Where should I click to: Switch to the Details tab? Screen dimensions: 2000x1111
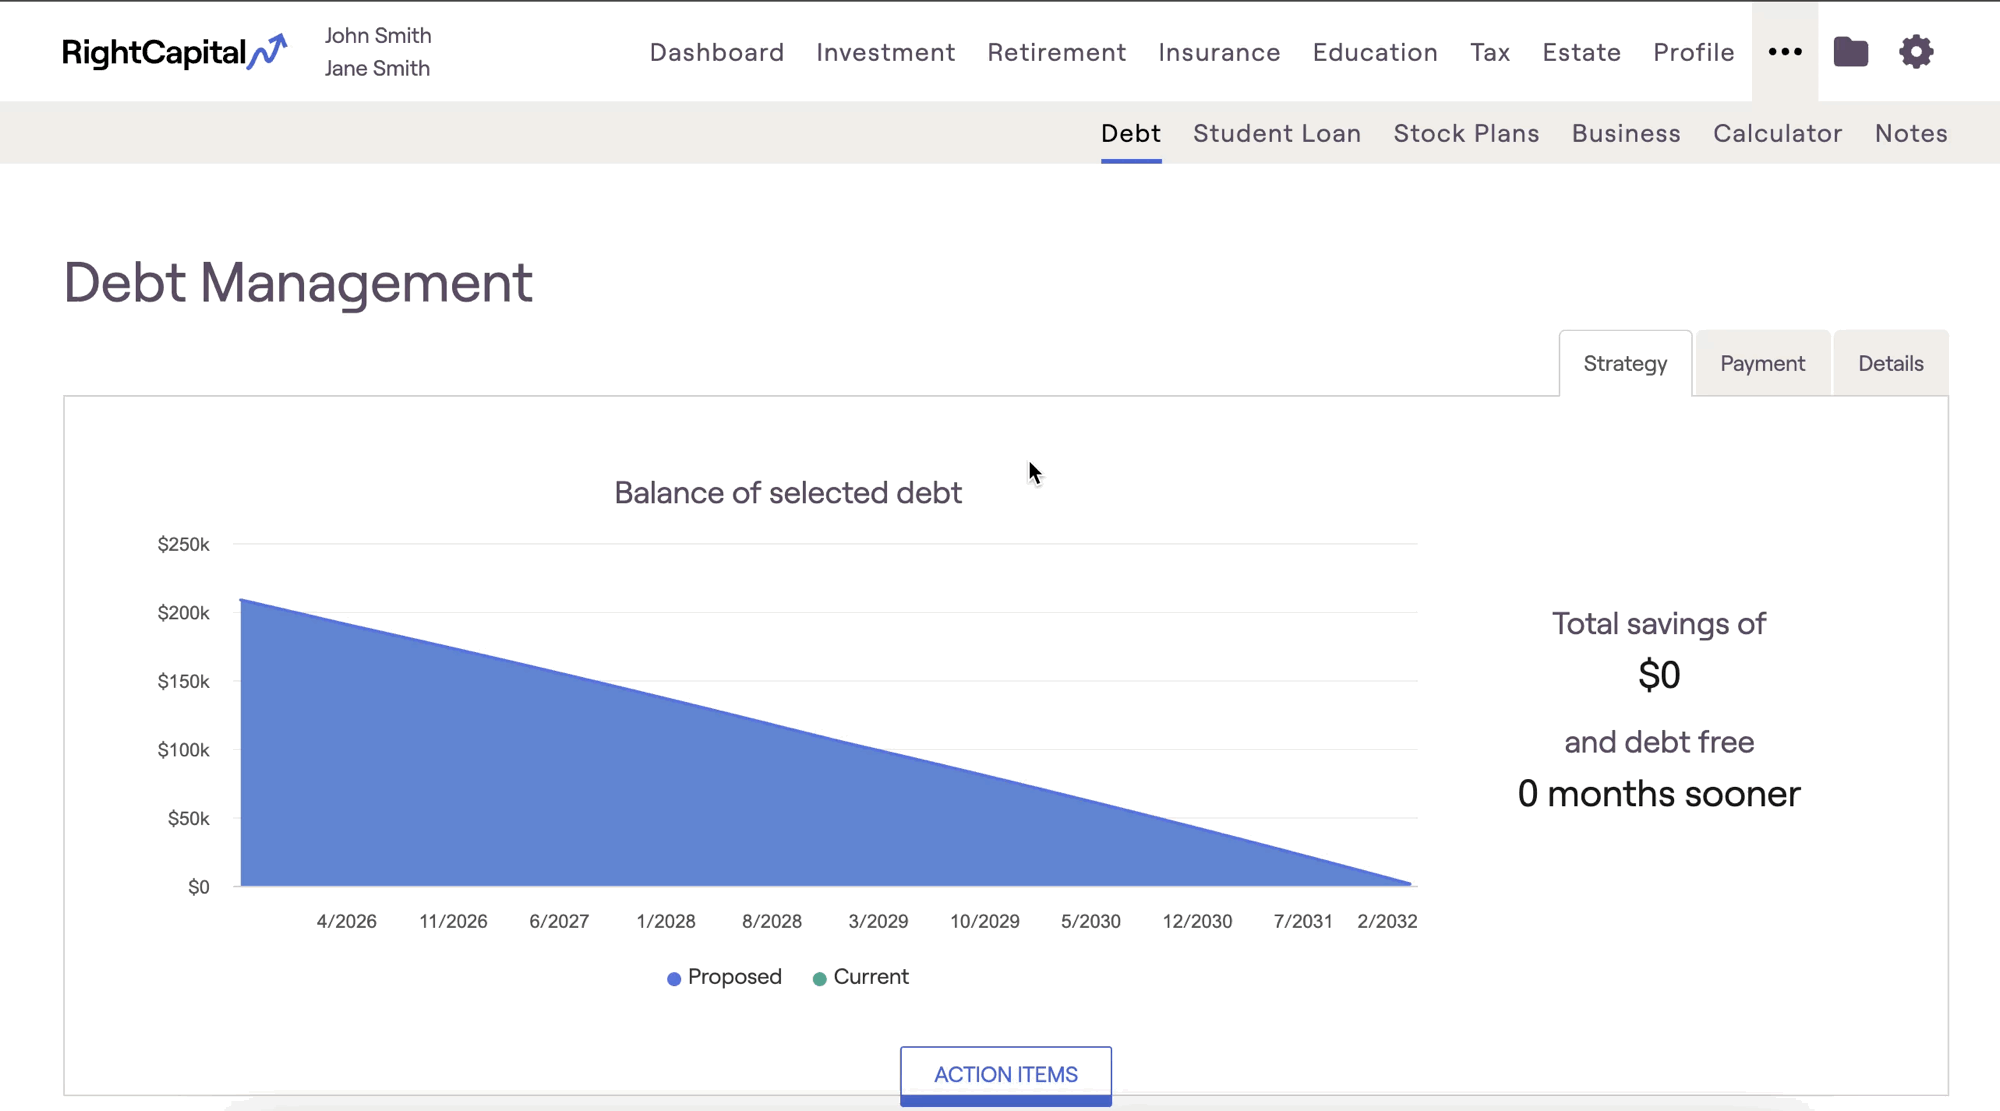click(x=1890, y=364)
